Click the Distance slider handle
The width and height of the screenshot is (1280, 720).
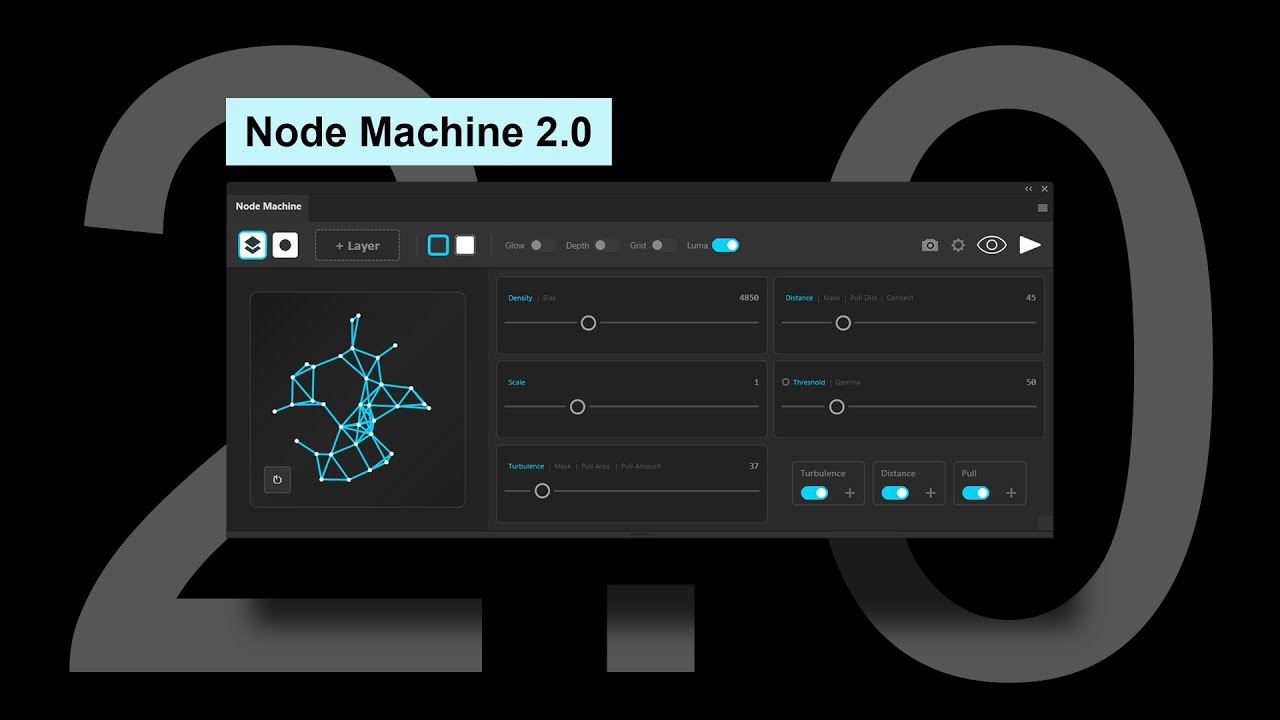tap(843, 323)
